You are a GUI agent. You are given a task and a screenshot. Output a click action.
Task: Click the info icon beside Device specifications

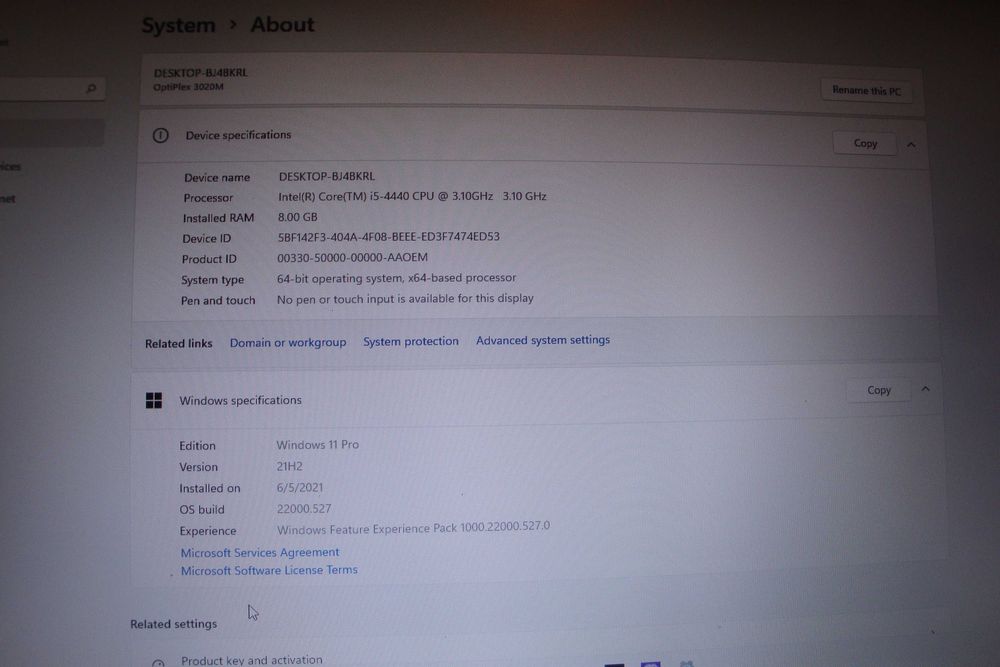point(160,135)
